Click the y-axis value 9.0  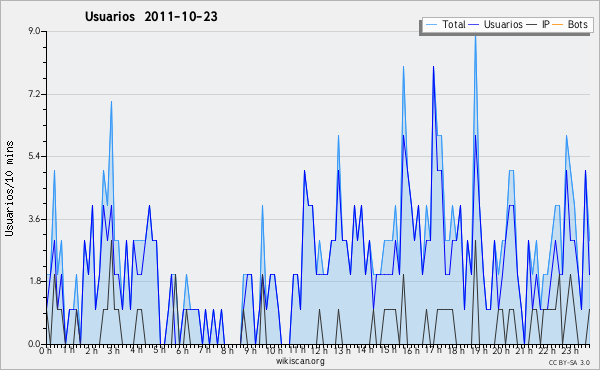[34, 31]
